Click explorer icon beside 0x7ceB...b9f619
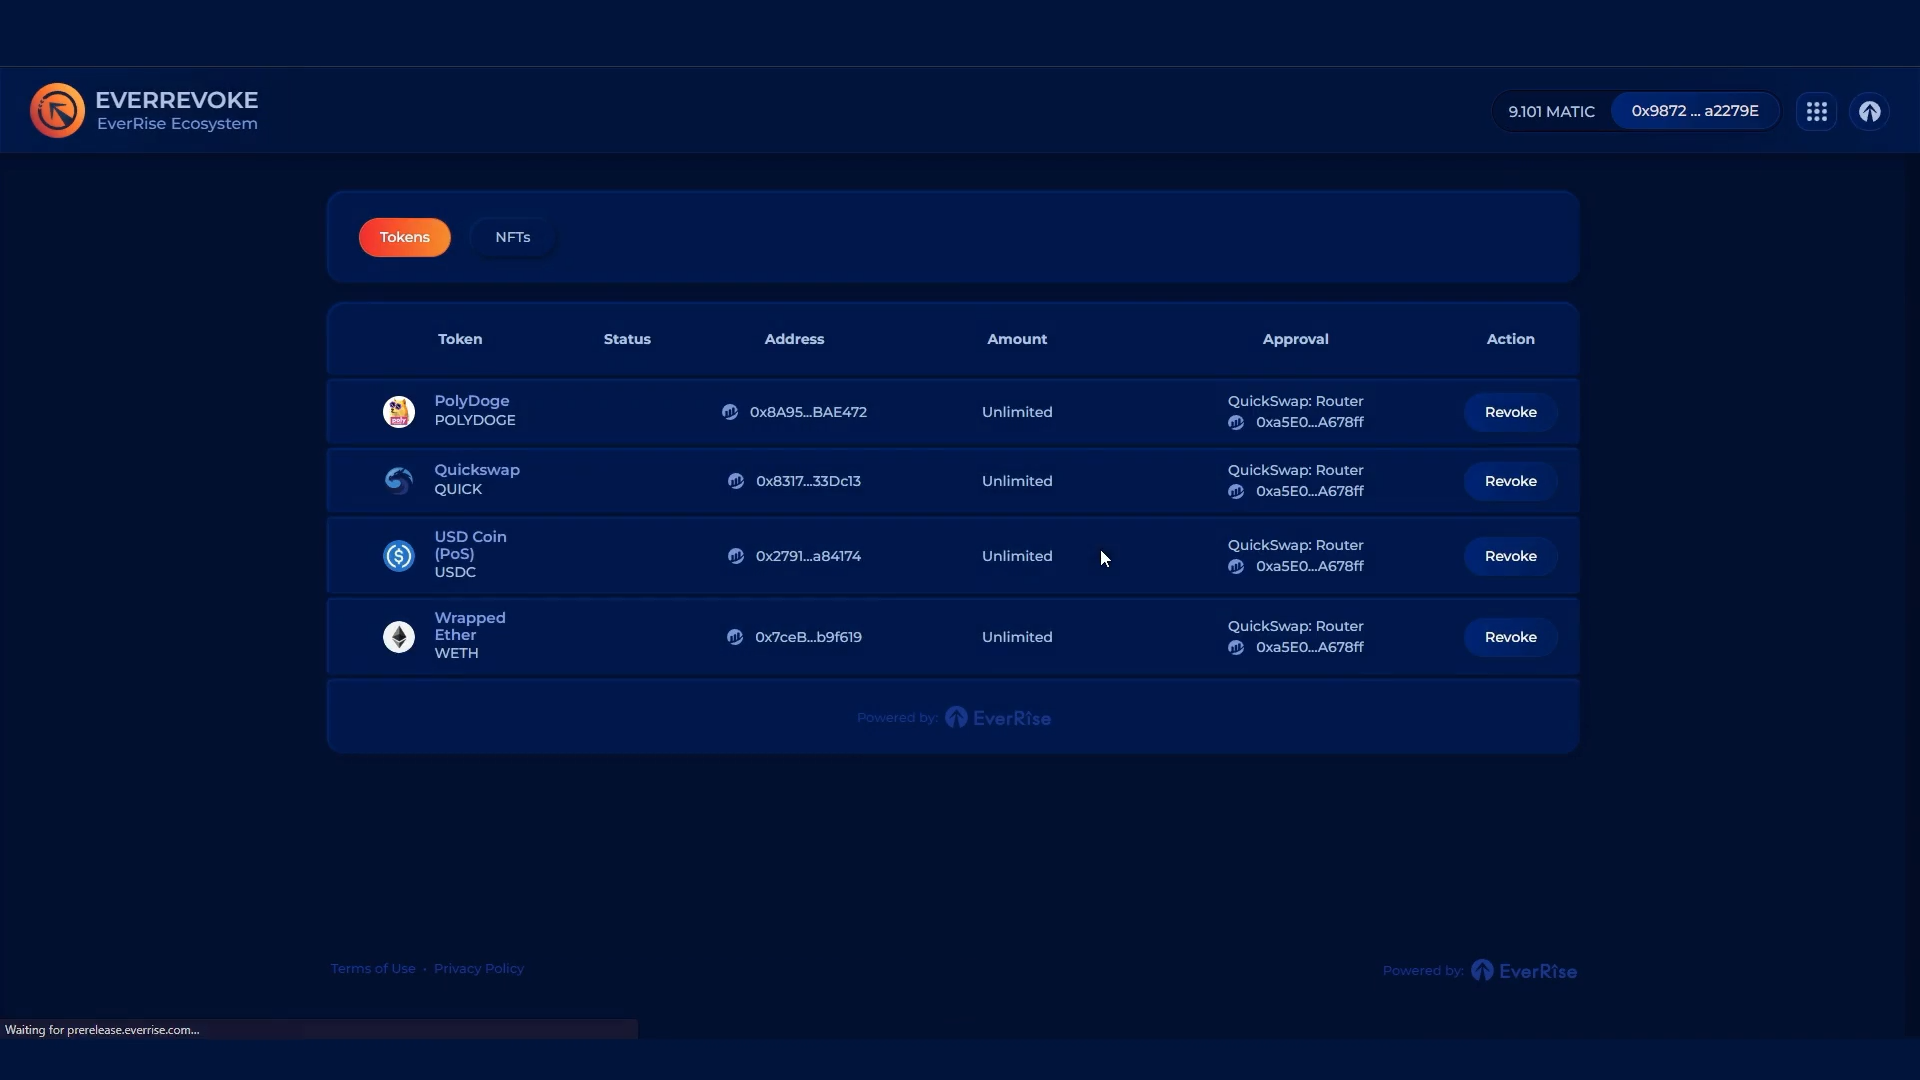 pos(735,637)
